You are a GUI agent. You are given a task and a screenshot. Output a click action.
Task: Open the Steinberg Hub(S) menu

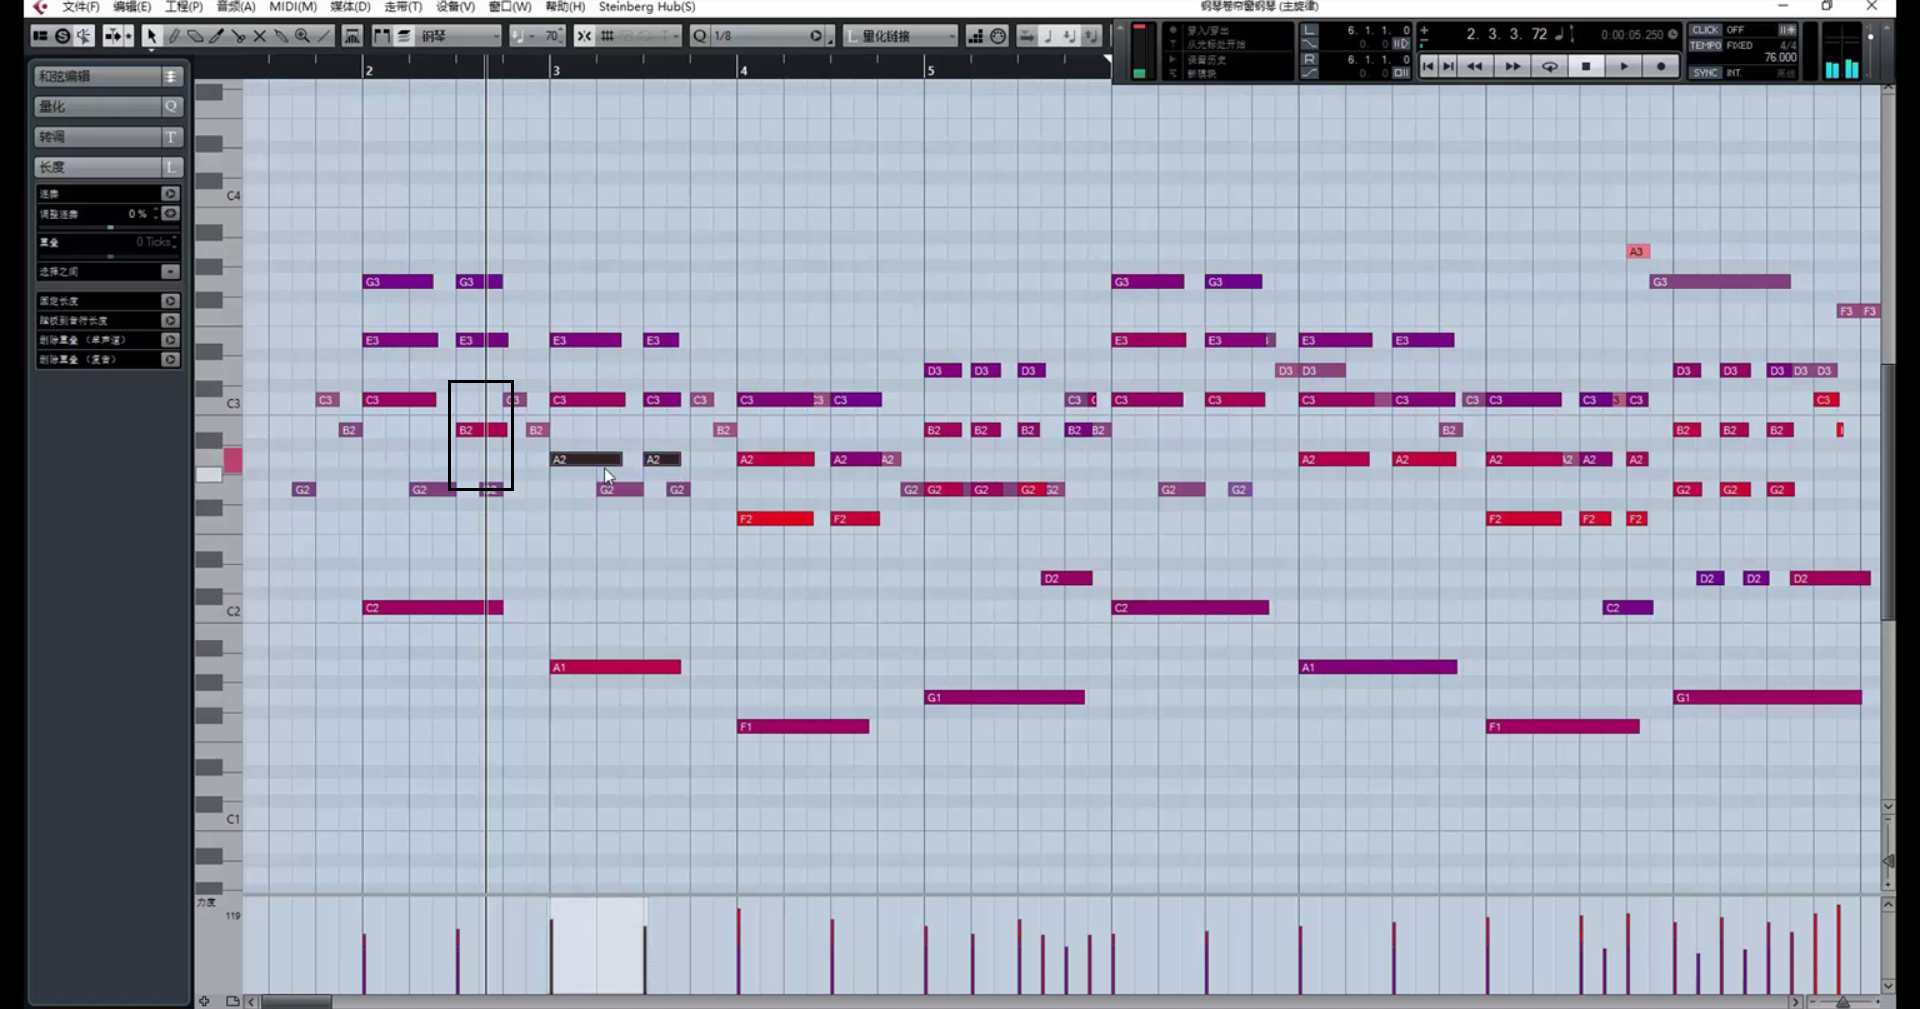(647, 7)
